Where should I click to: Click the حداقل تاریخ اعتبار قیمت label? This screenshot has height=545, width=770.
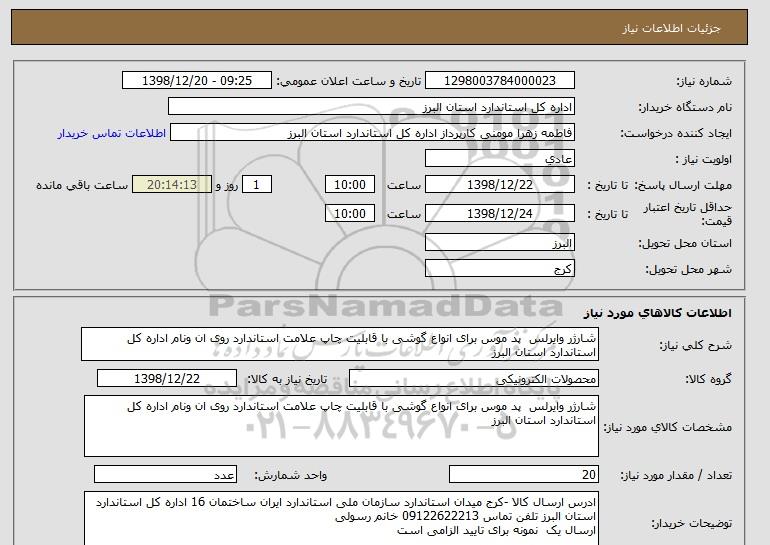(688, 214)
